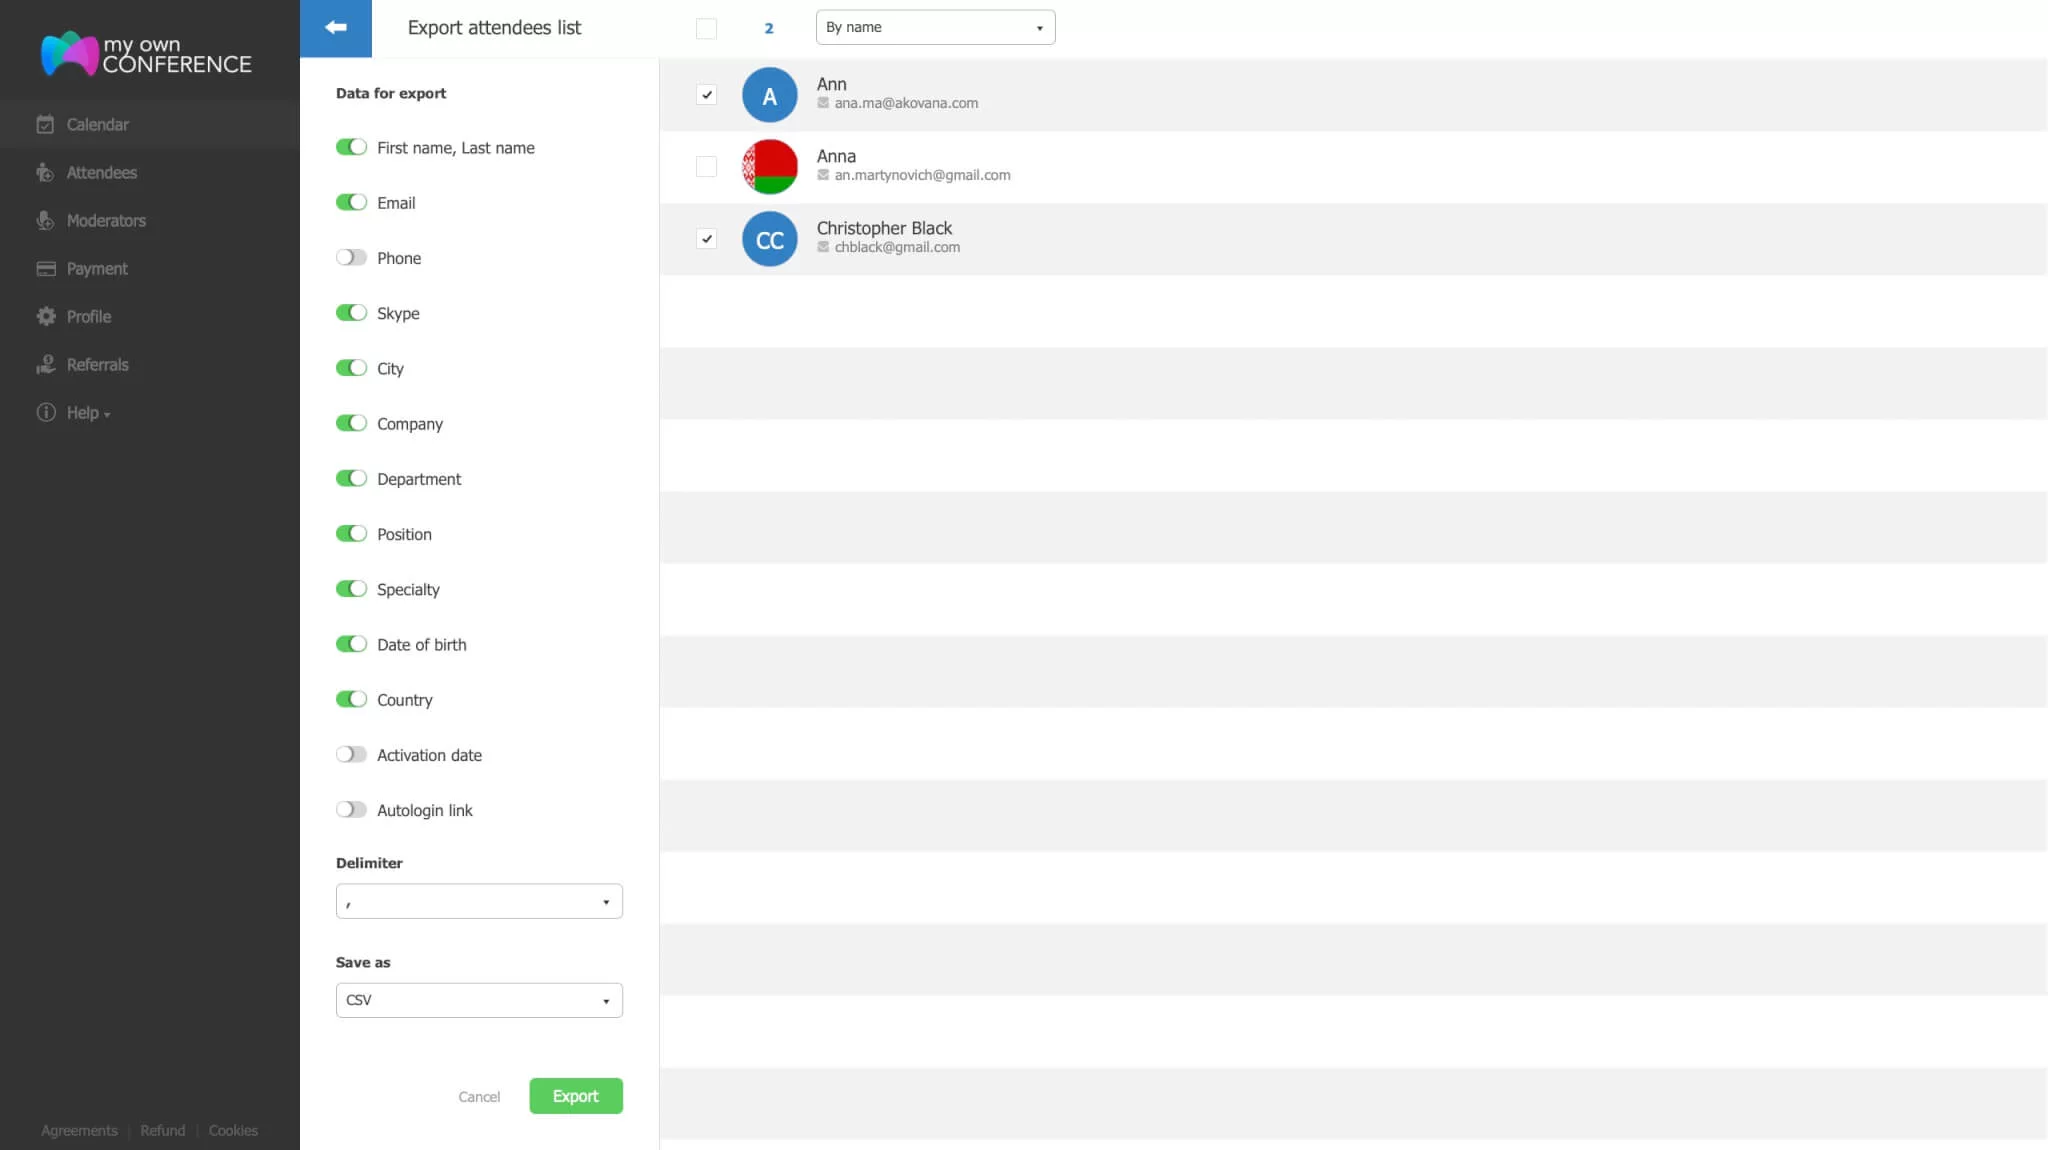The height and width of the screenshot is (1150, 2048).
Task: Turn on Autologin link toggle
Action: tap(351, 810)
